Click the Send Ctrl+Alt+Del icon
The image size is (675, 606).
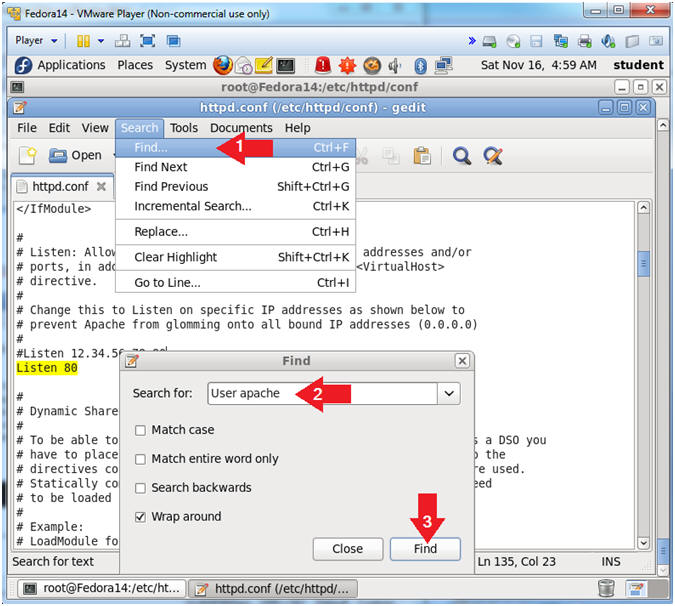pos(123,41)
